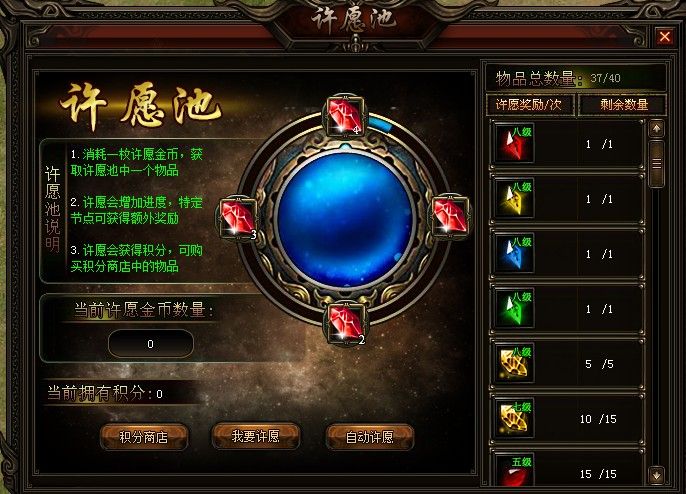The width and height of the screenshot is (686, 494).
Task: Open the 积分商店 points shop
Action: pos(144,436)
